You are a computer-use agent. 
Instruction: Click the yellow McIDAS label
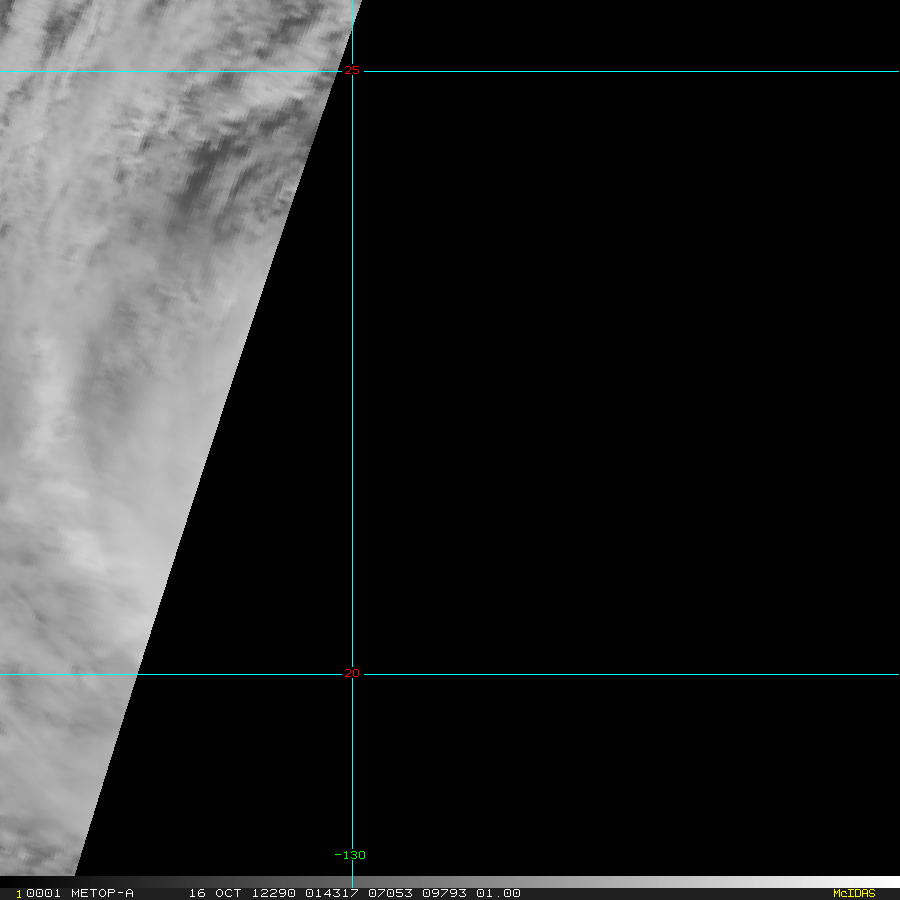(x=853, y=893)
